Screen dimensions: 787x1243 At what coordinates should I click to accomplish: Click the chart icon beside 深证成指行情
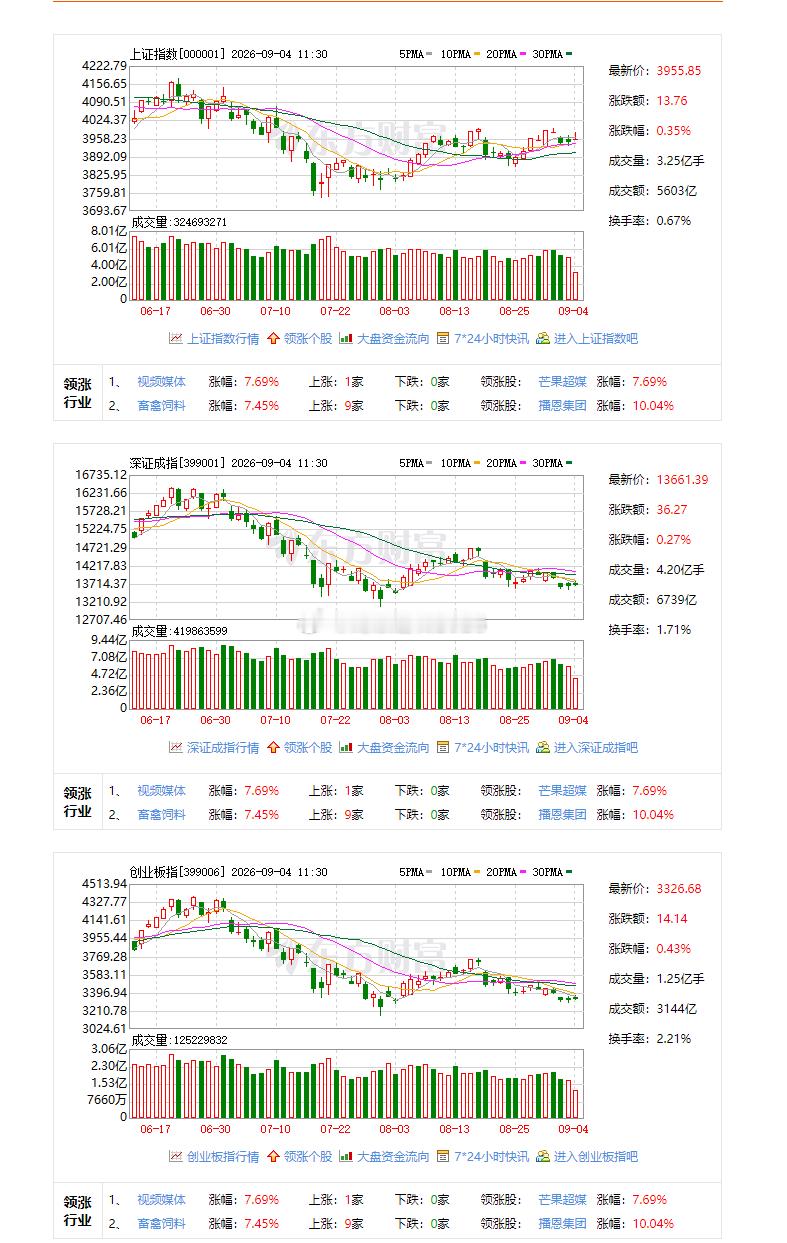[x=175, y=747]
